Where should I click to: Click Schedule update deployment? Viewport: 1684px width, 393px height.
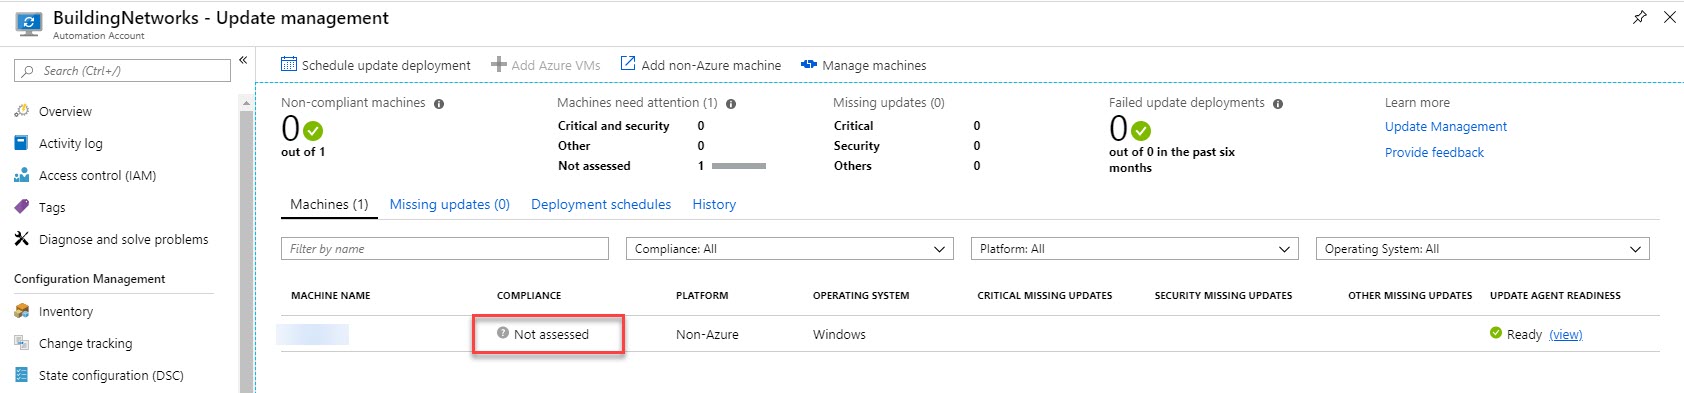tap(386, 65)
